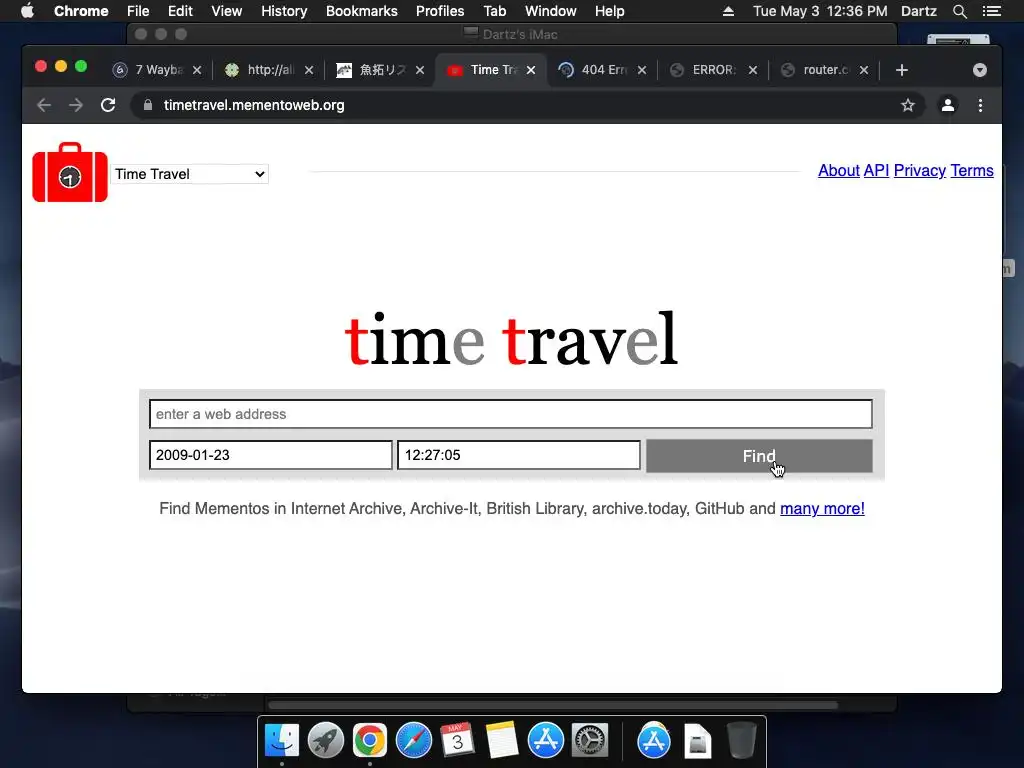Viewport: 1024px width, 768px height.
Task: Click the Dartz user name in menu bar
Action: click(919, 11)
